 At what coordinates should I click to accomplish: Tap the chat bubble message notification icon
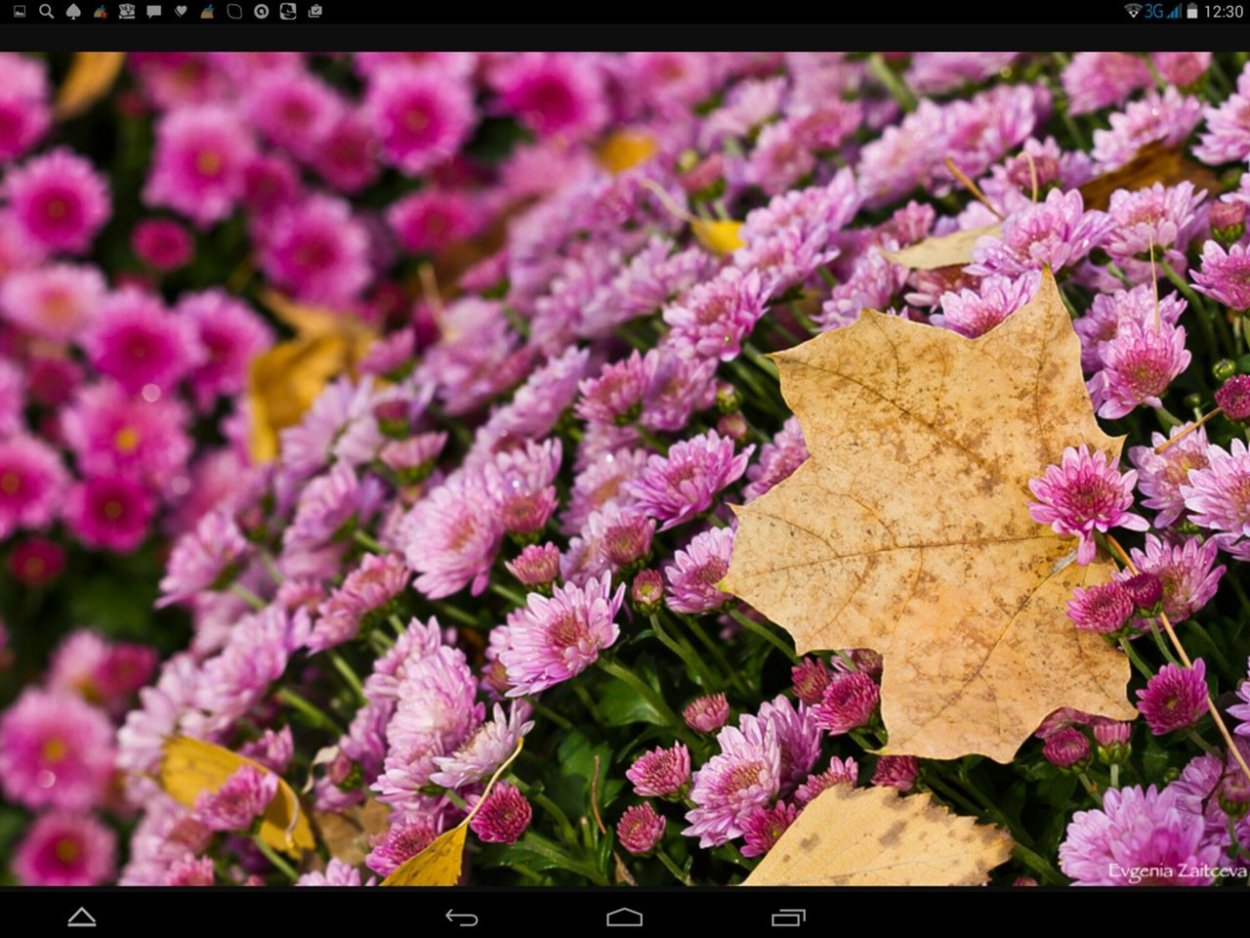(x=154, y=11)
